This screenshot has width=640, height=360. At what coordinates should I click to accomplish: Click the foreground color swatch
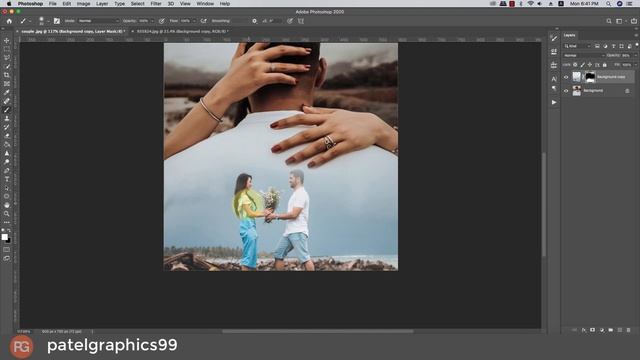coord(4,237)
